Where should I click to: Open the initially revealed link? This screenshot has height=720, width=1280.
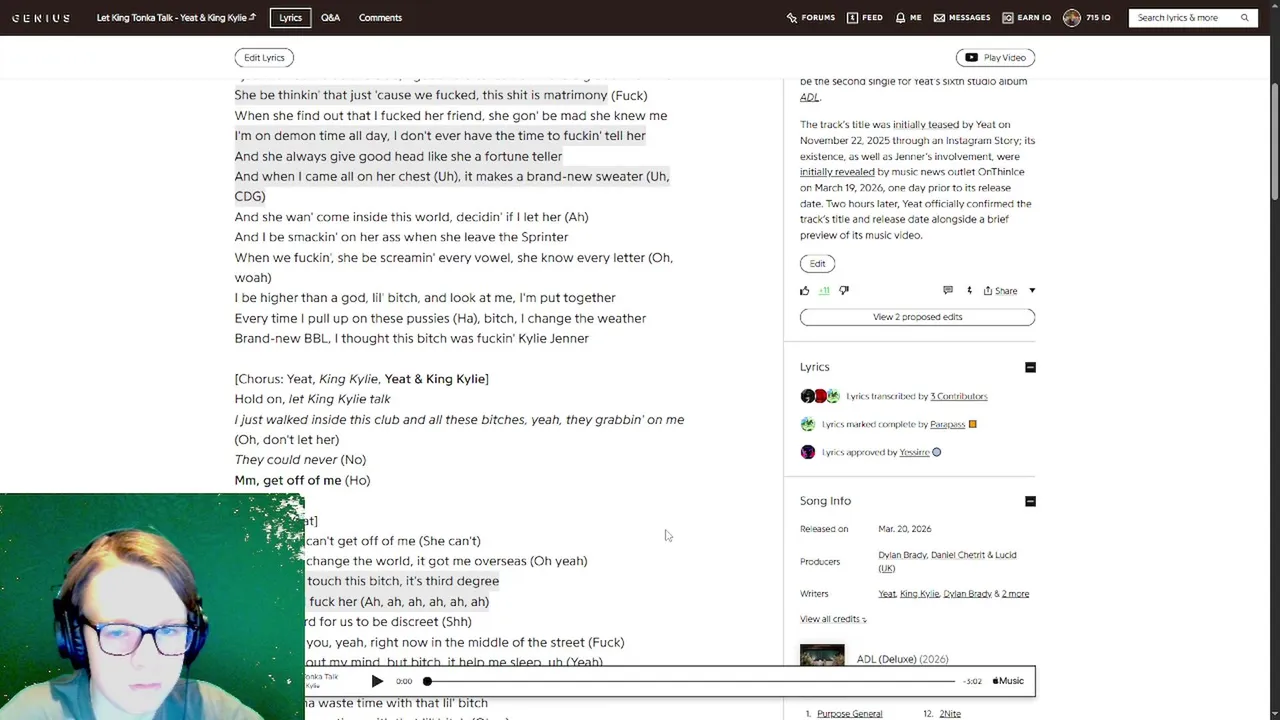pos(837,172)
